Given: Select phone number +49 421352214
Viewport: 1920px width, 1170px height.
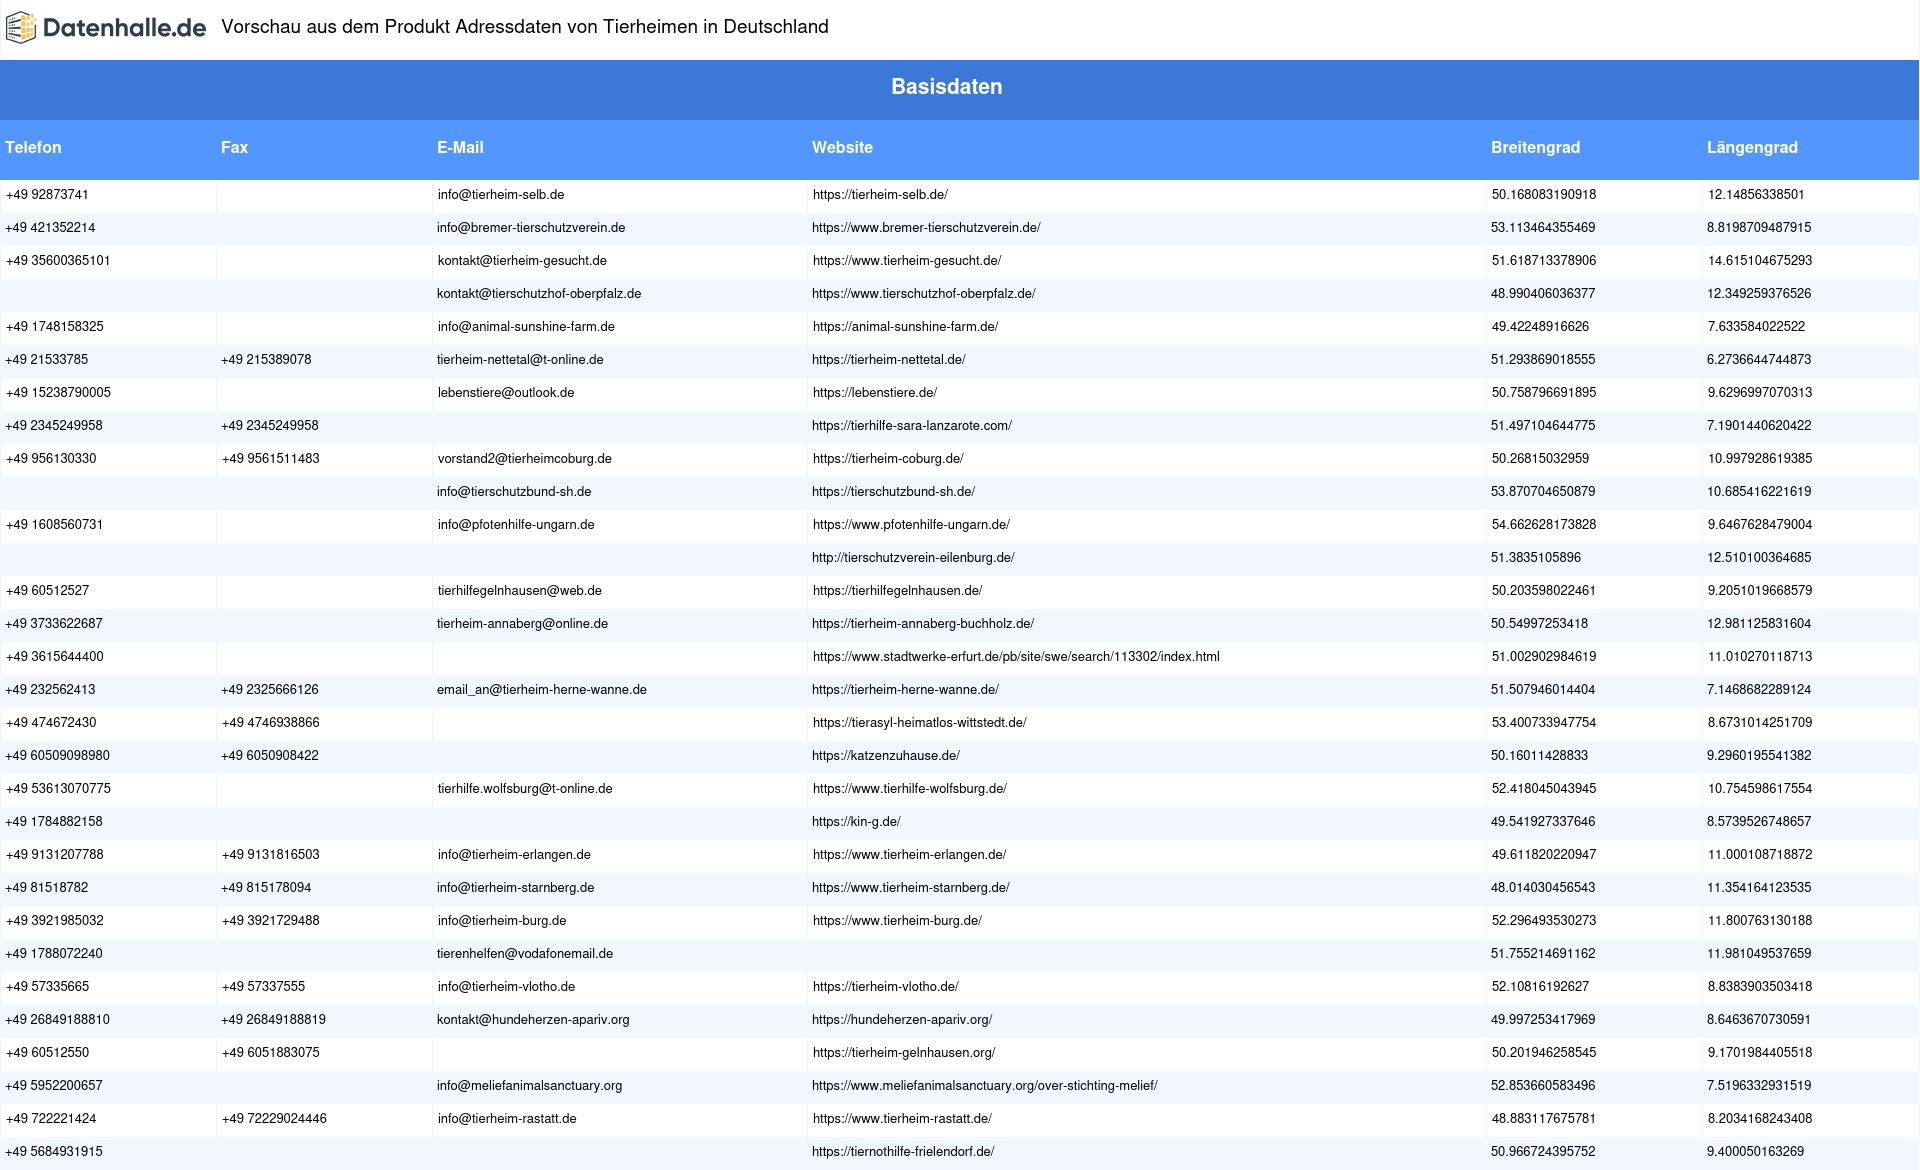Looking at the screenshot, I should tap(50, 228).
